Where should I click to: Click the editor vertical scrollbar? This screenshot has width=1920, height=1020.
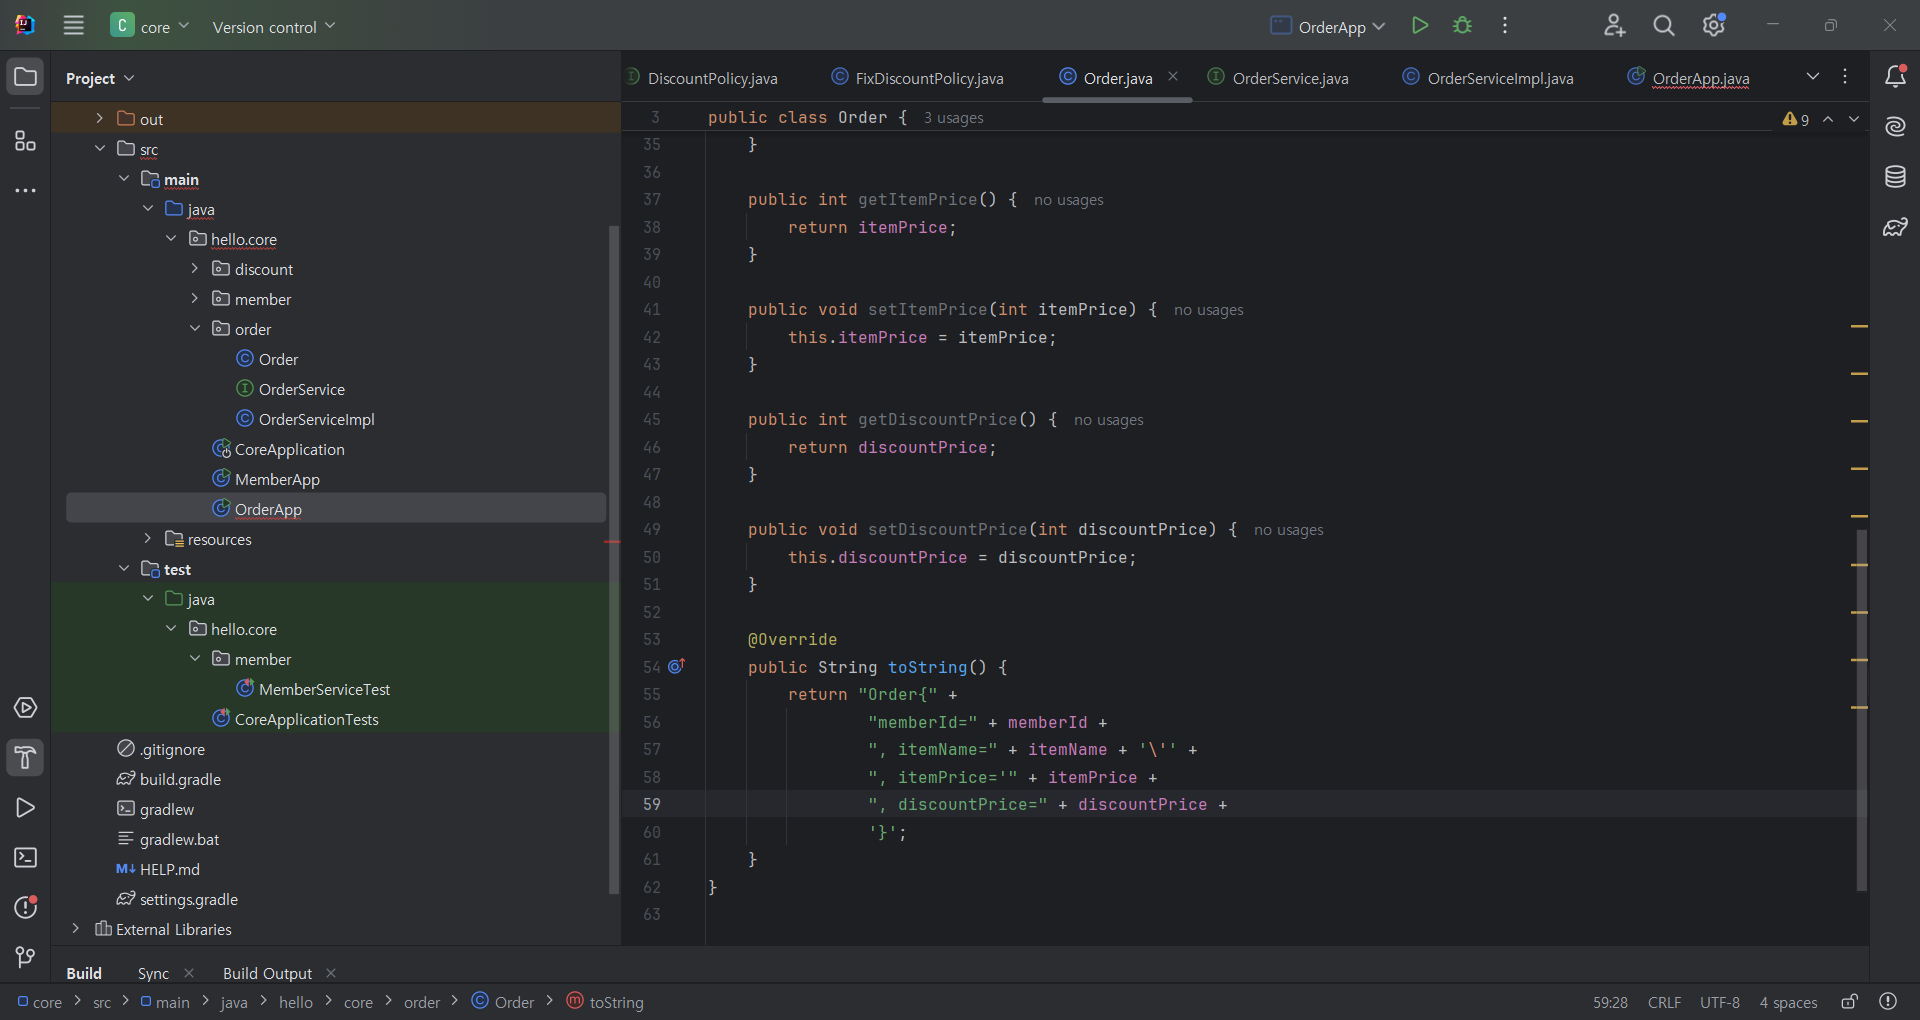click(x=1861, y=710)
